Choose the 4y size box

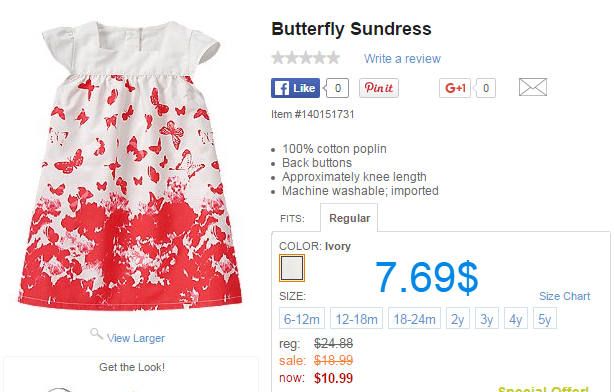click(x=516, y=318)
